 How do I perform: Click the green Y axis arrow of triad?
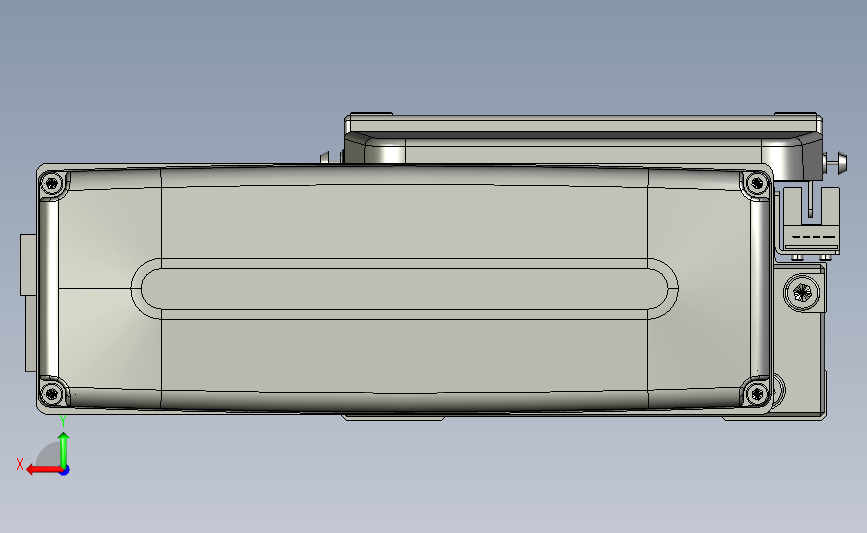tap(64, 450)
